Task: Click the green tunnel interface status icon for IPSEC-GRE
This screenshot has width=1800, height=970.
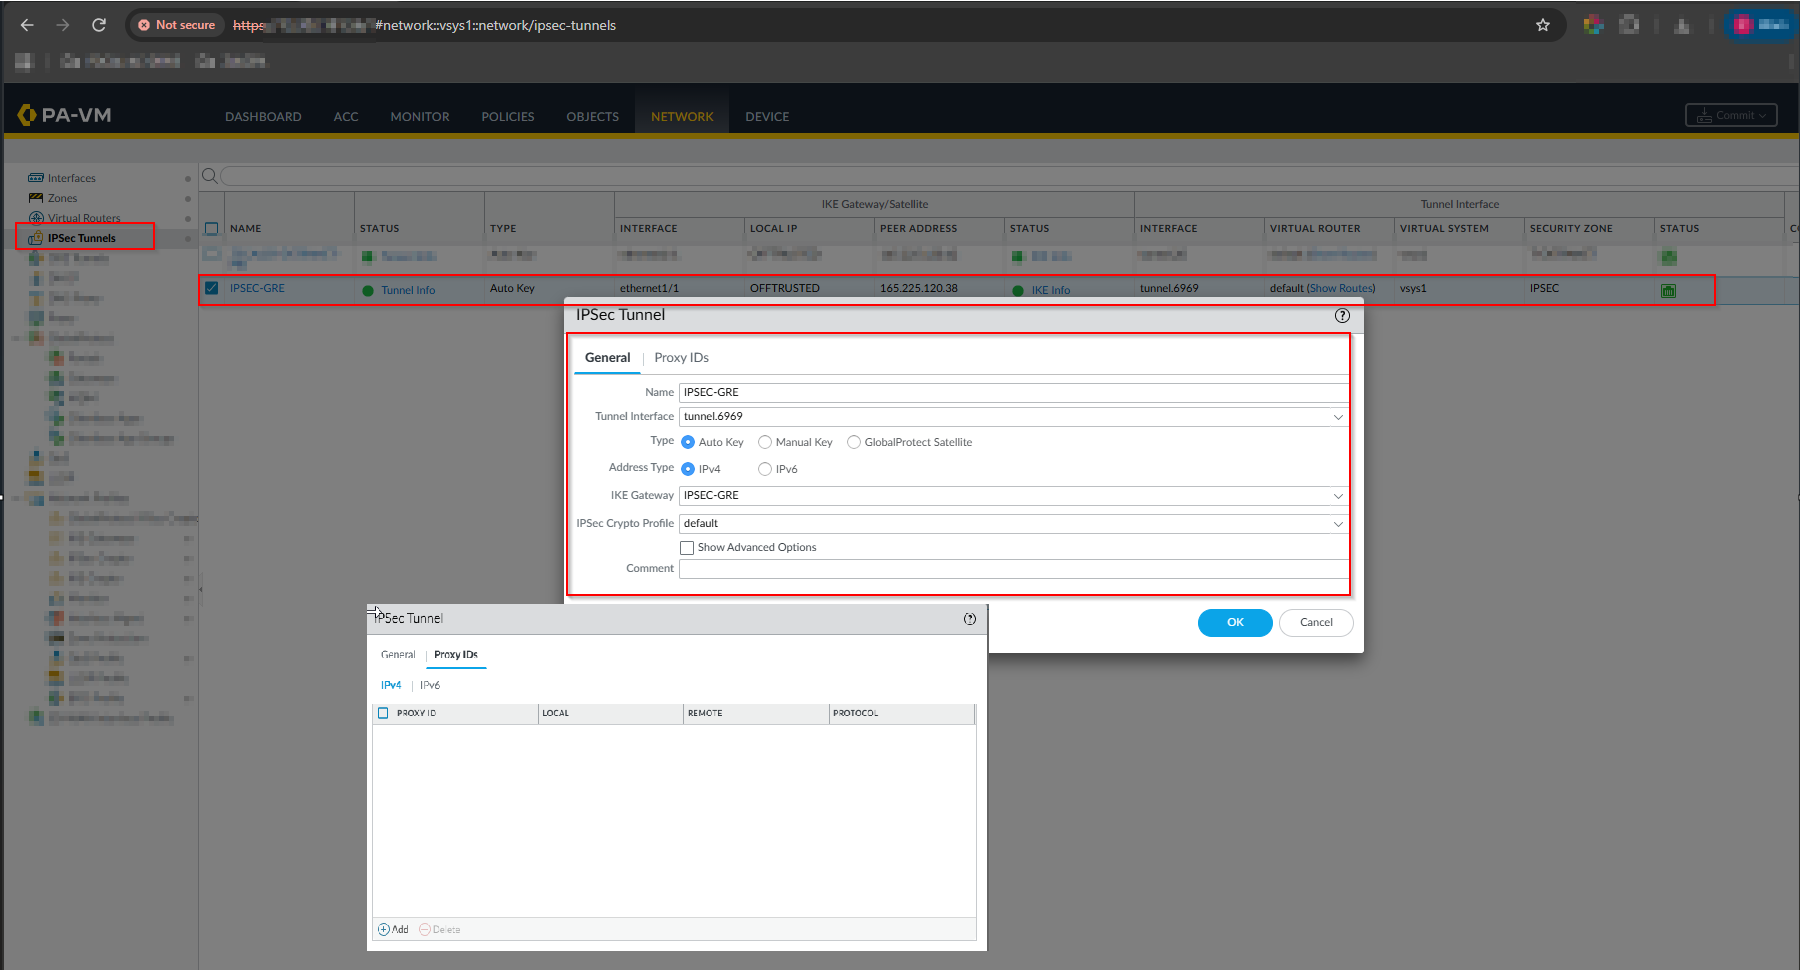Action: 1668,290
